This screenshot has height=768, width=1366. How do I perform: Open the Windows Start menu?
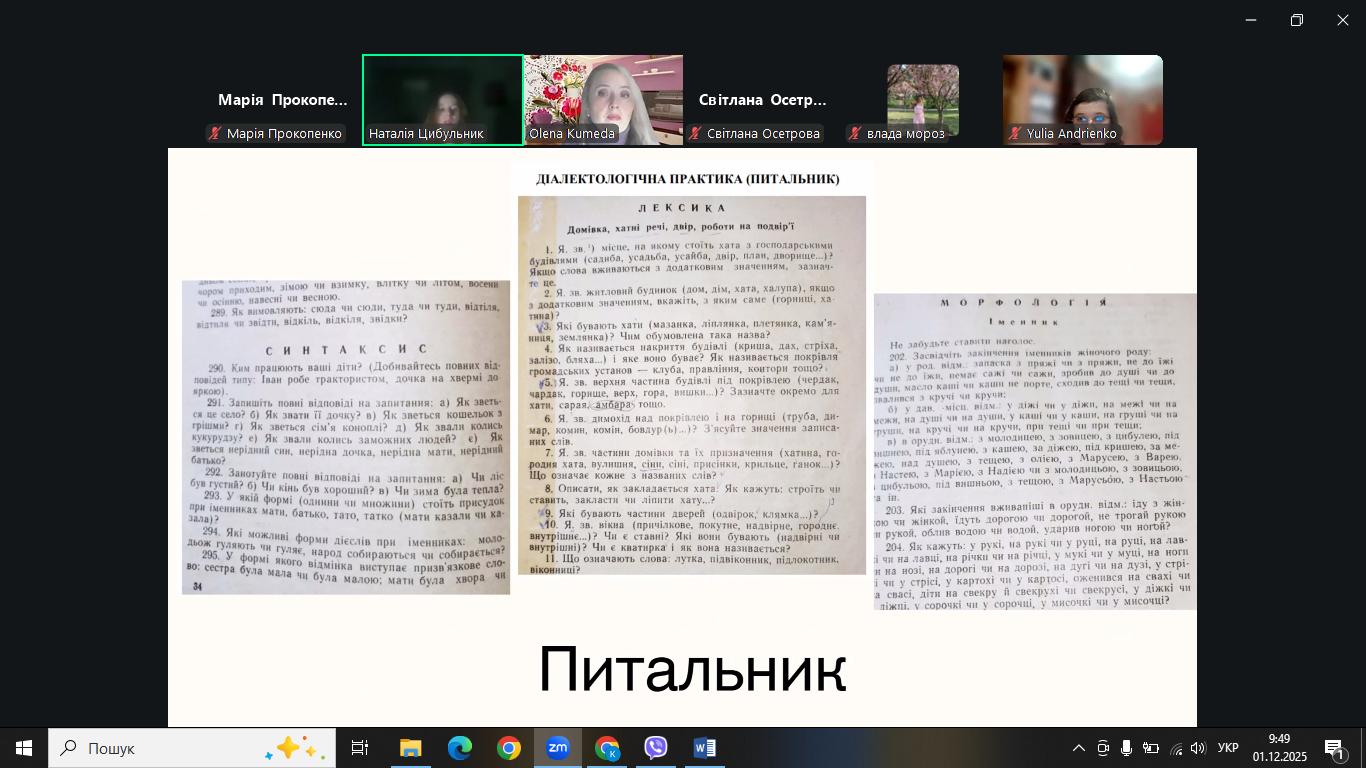(24, 748)
